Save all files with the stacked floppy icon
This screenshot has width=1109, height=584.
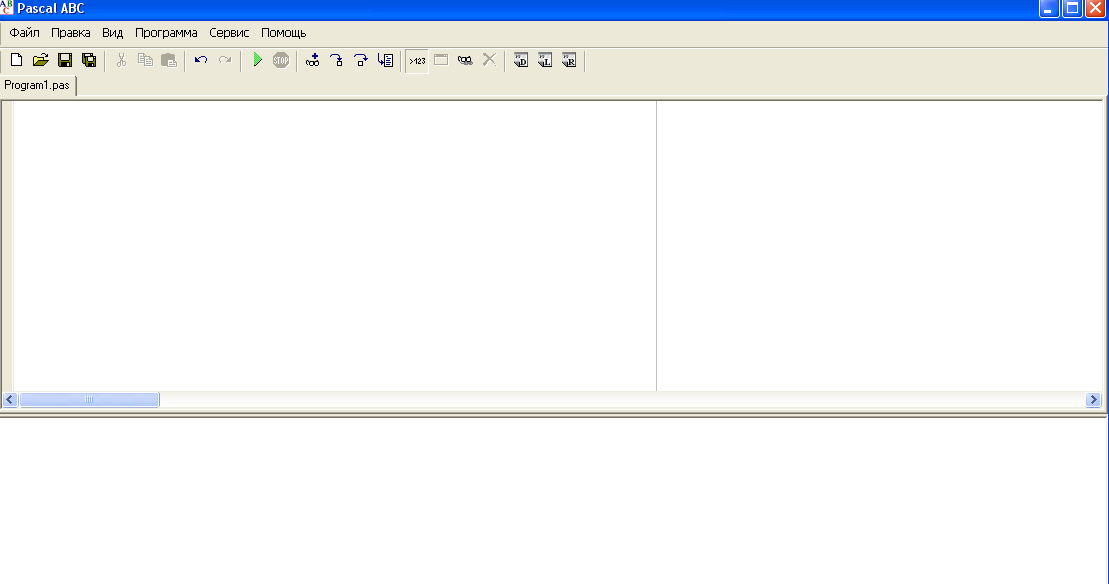(x=88, y=60)
